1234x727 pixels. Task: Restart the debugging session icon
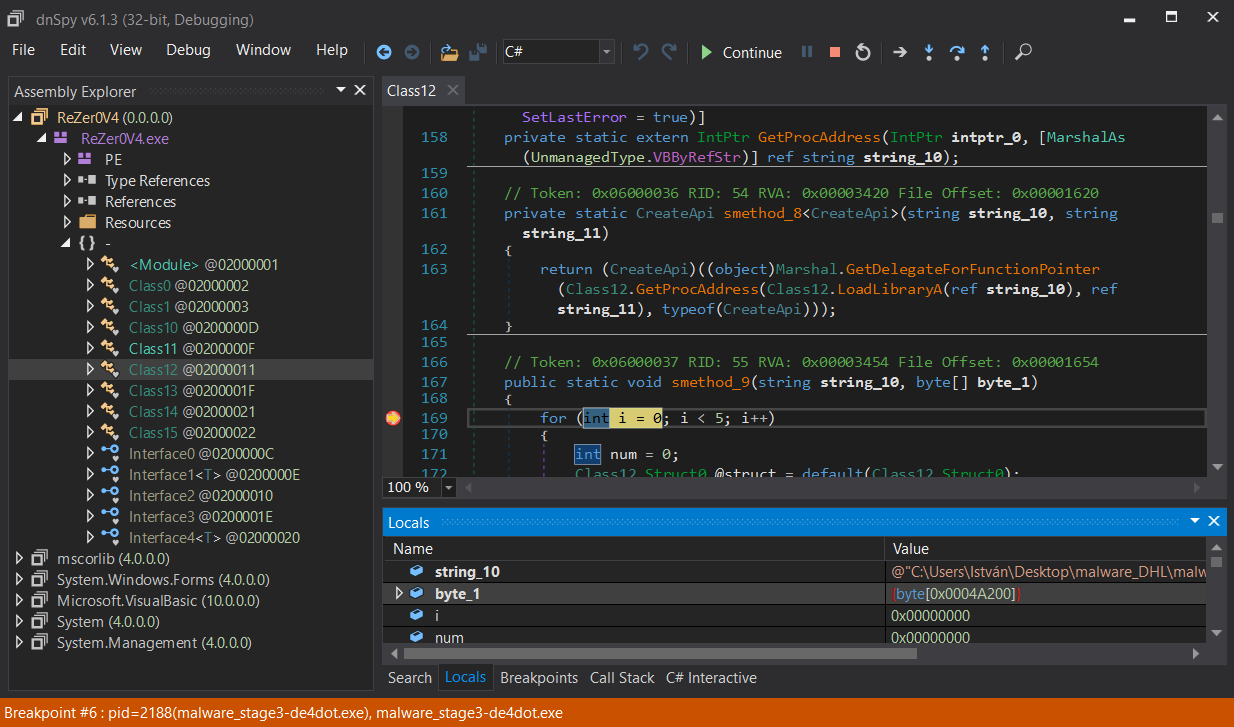click(863, 52)
